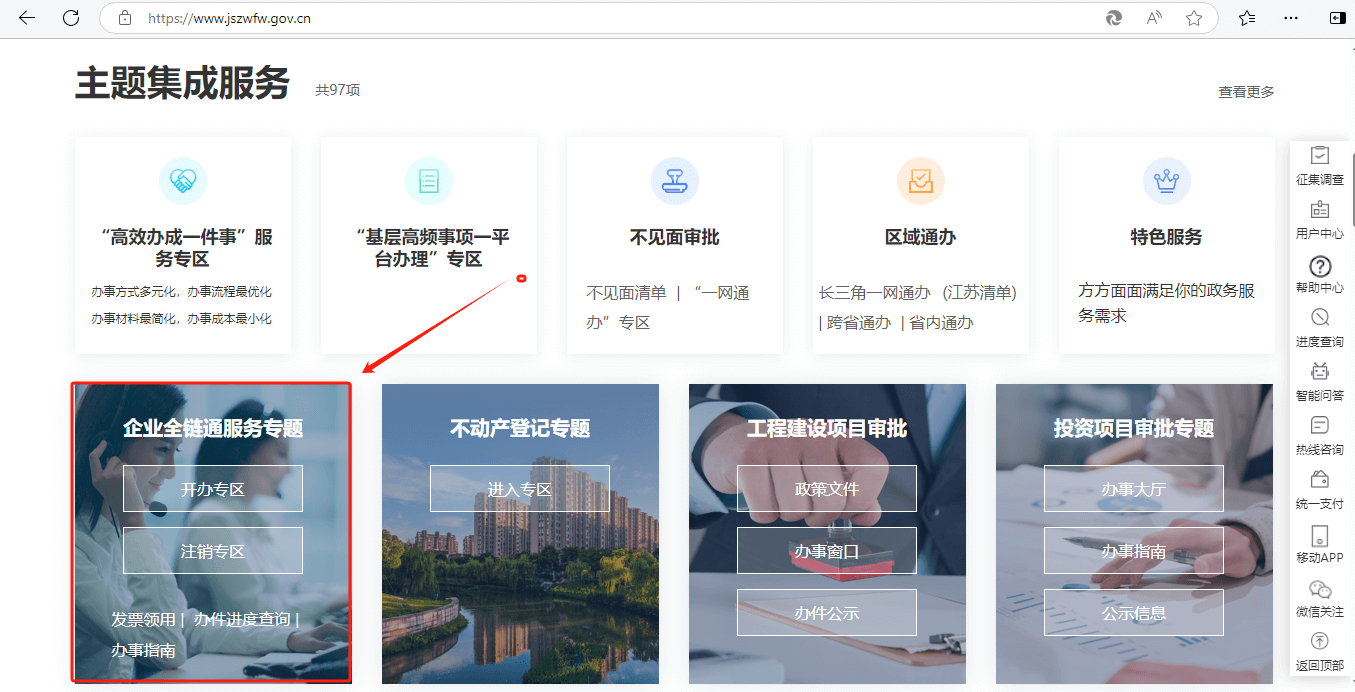This screenshot has width=1355, height=692.
Task: Click the 公示信息 button
Action: coord(1134,613)
